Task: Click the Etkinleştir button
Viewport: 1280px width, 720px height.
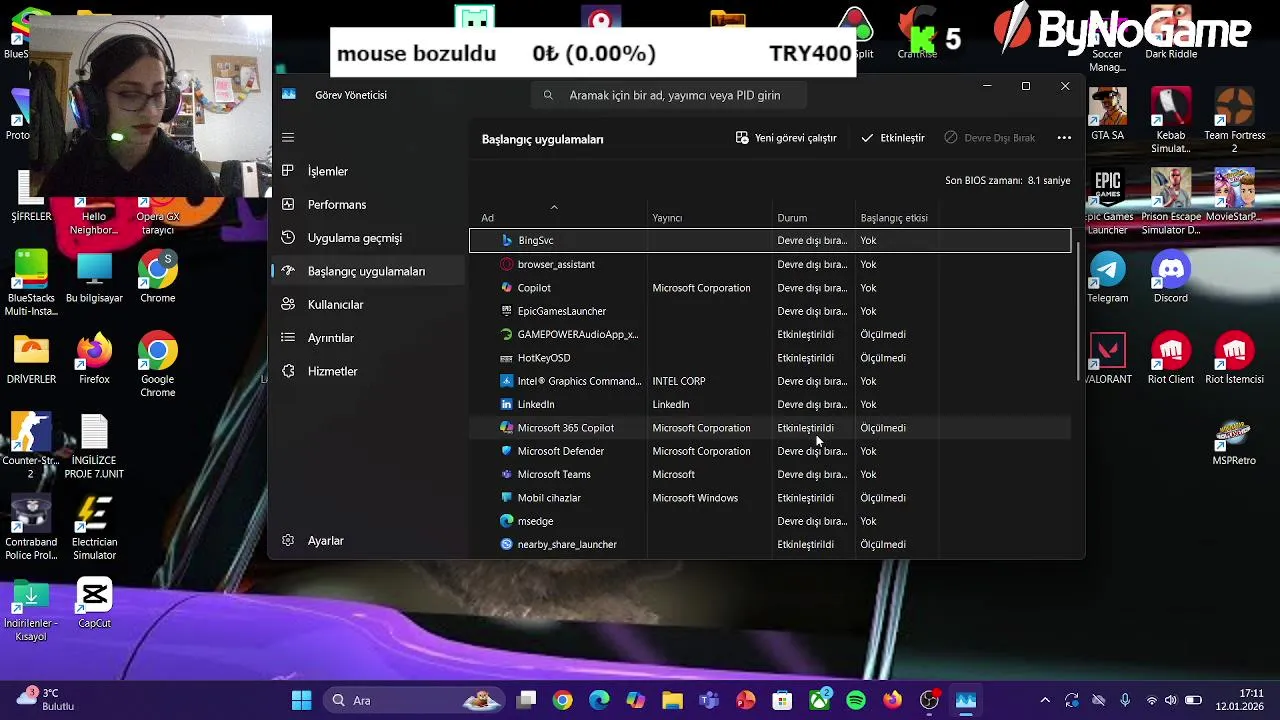Action: coord(893,138)
